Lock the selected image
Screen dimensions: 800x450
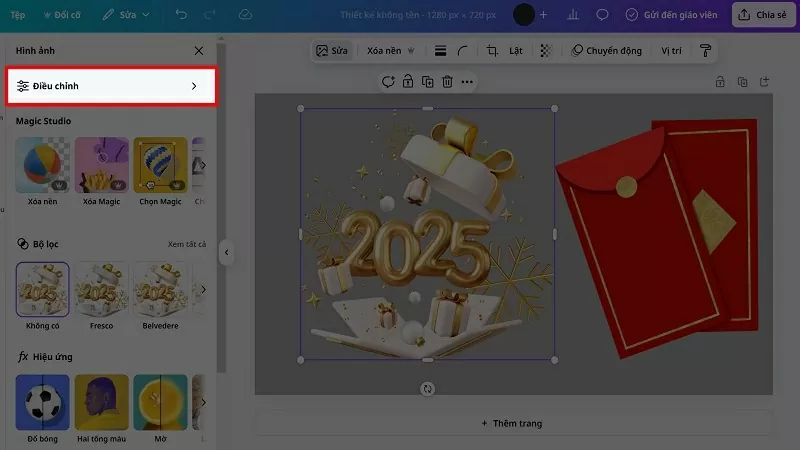408,82
